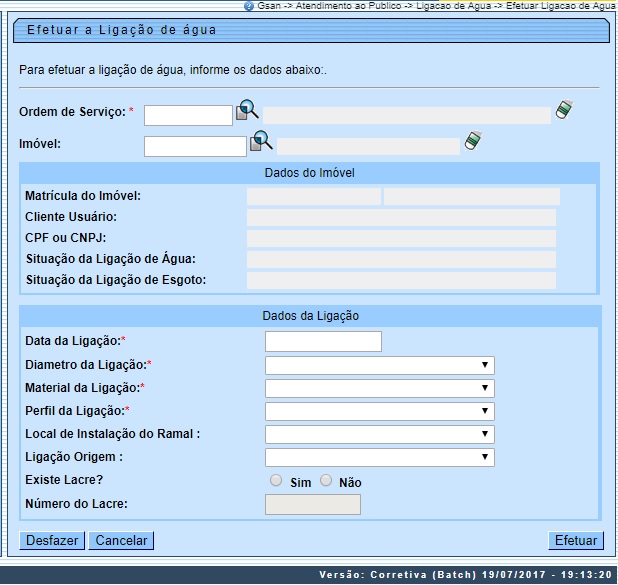
Task: Select Não for Existe Lacre
Action: (326, 480)
